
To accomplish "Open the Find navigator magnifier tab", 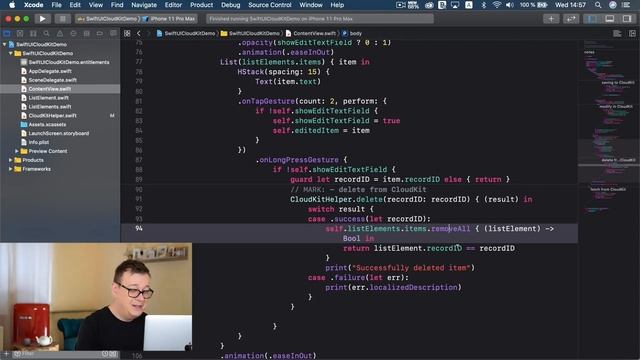I will pyautogui.click(x=47, y=33).
